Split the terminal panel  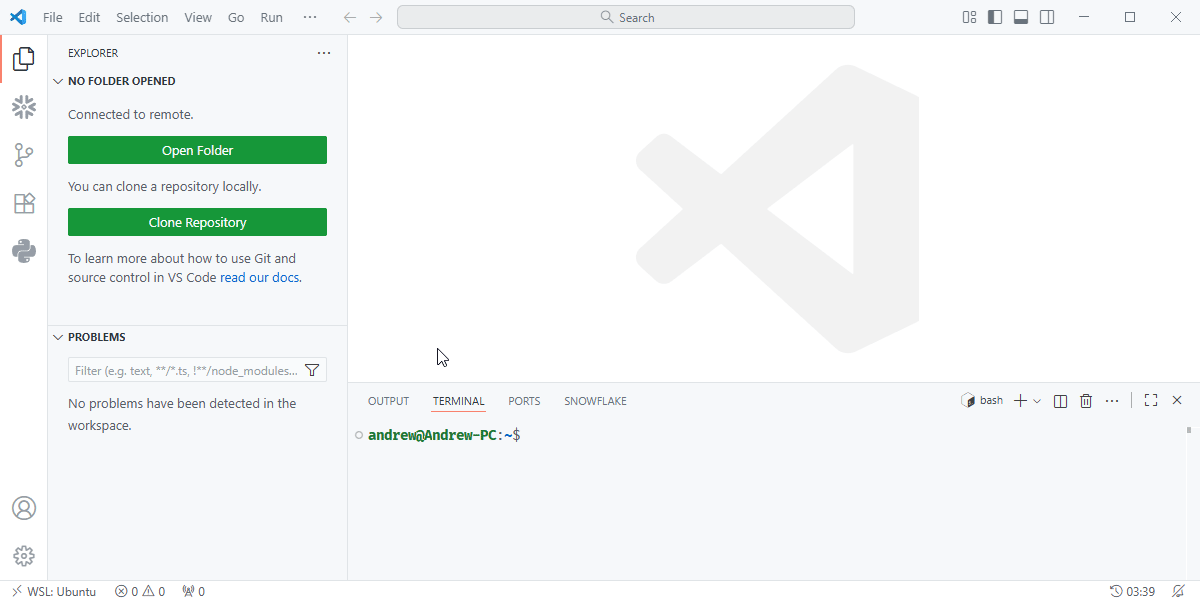(x=1060, y=400)
